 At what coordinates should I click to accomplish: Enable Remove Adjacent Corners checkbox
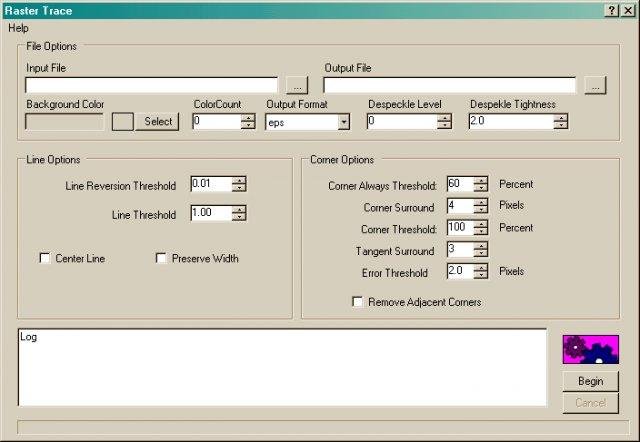(x=358, y=302)
